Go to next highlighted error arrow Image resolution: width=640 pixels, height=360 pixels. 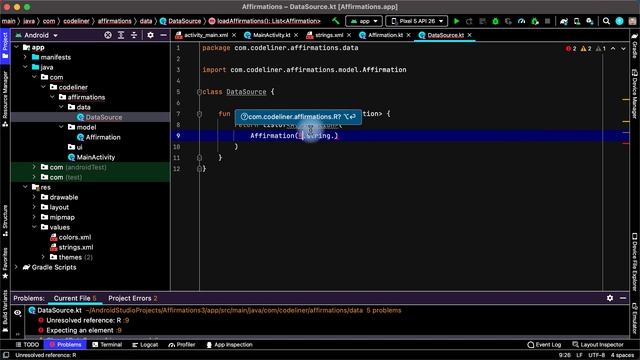coord(623,49)
